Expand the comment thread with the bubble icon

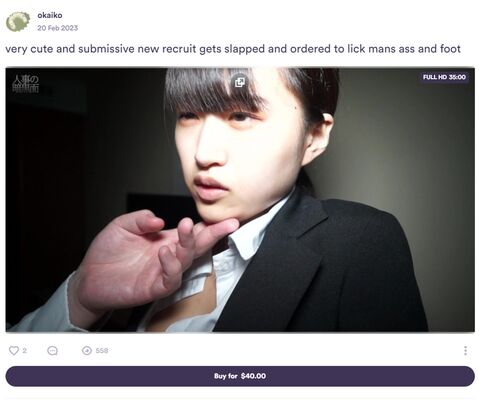pyautogui.click(x=52, y=351)
